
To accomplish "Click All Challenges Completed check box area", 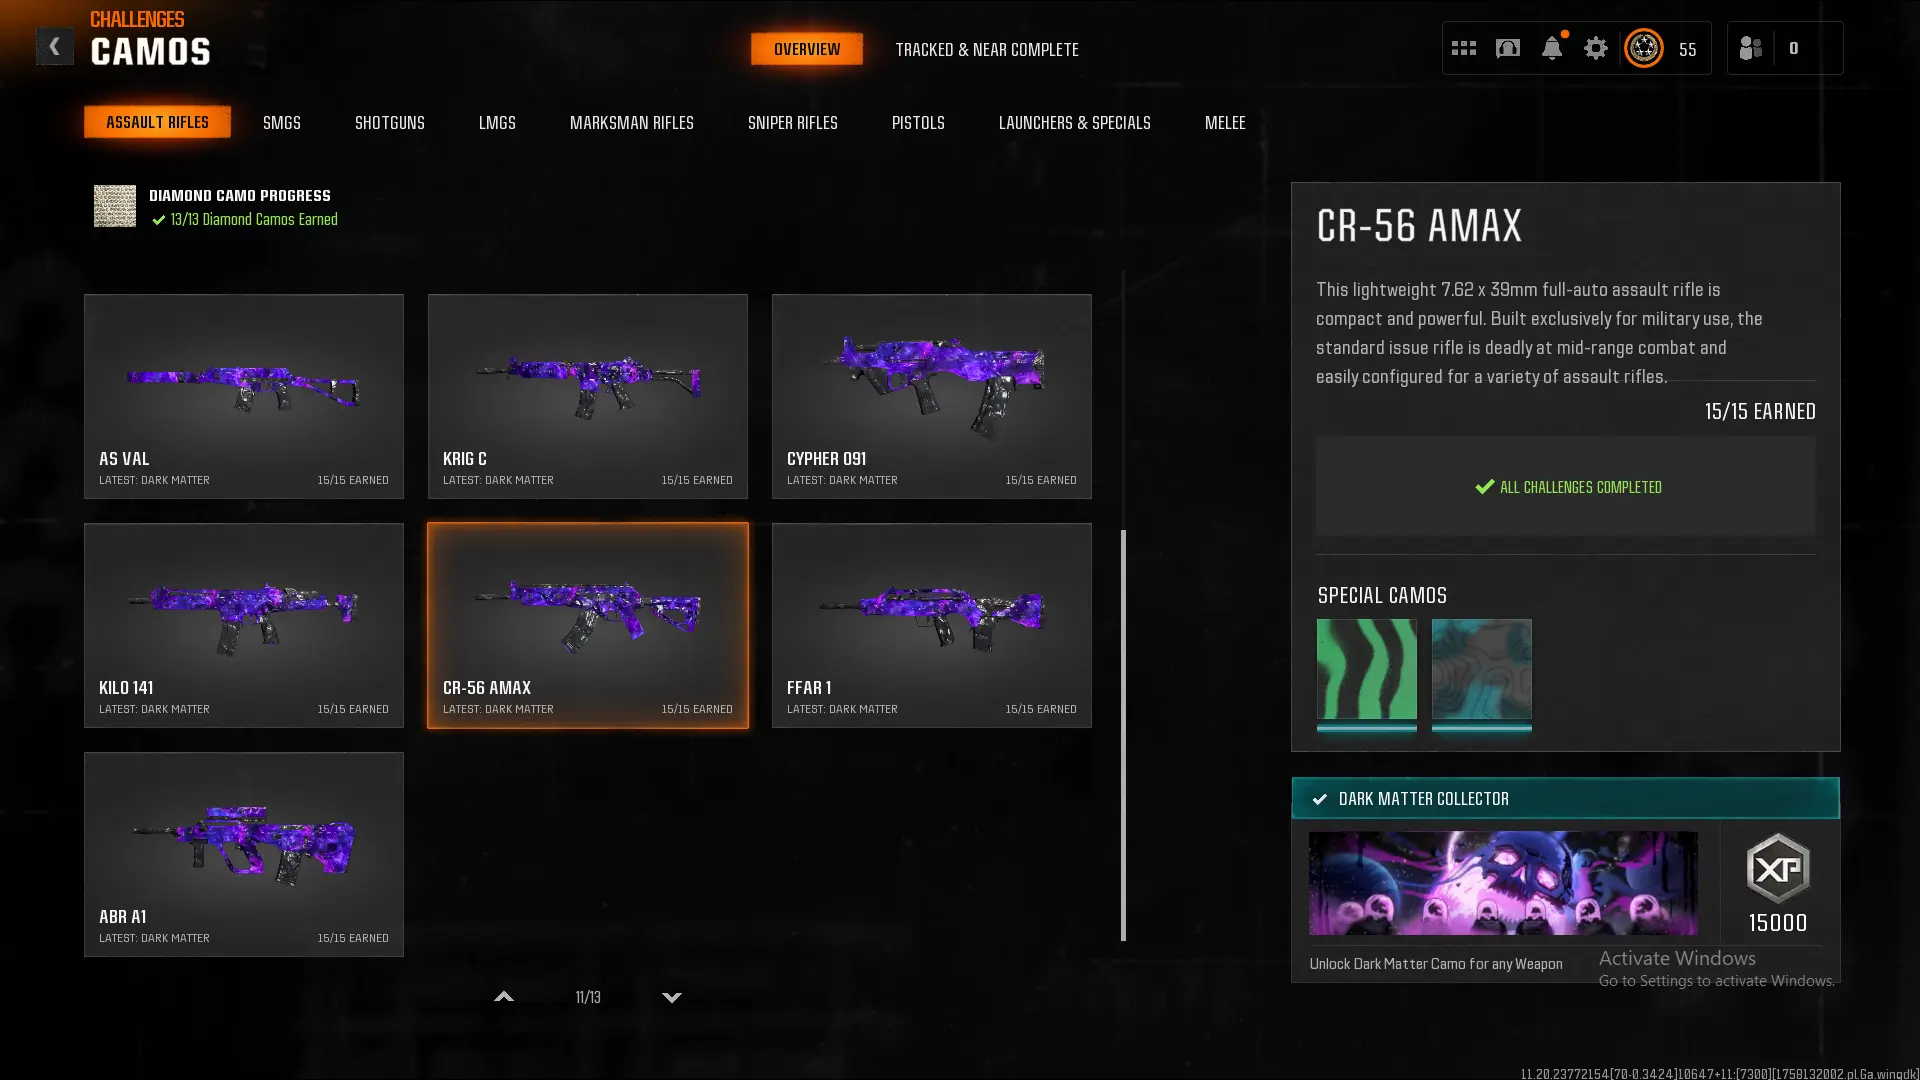I will click(x=1565, y=486).
